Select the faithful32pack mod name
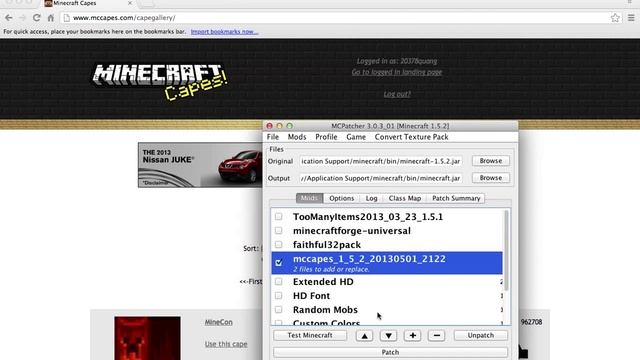Screen dimensions: 640x360 (327, 244)
